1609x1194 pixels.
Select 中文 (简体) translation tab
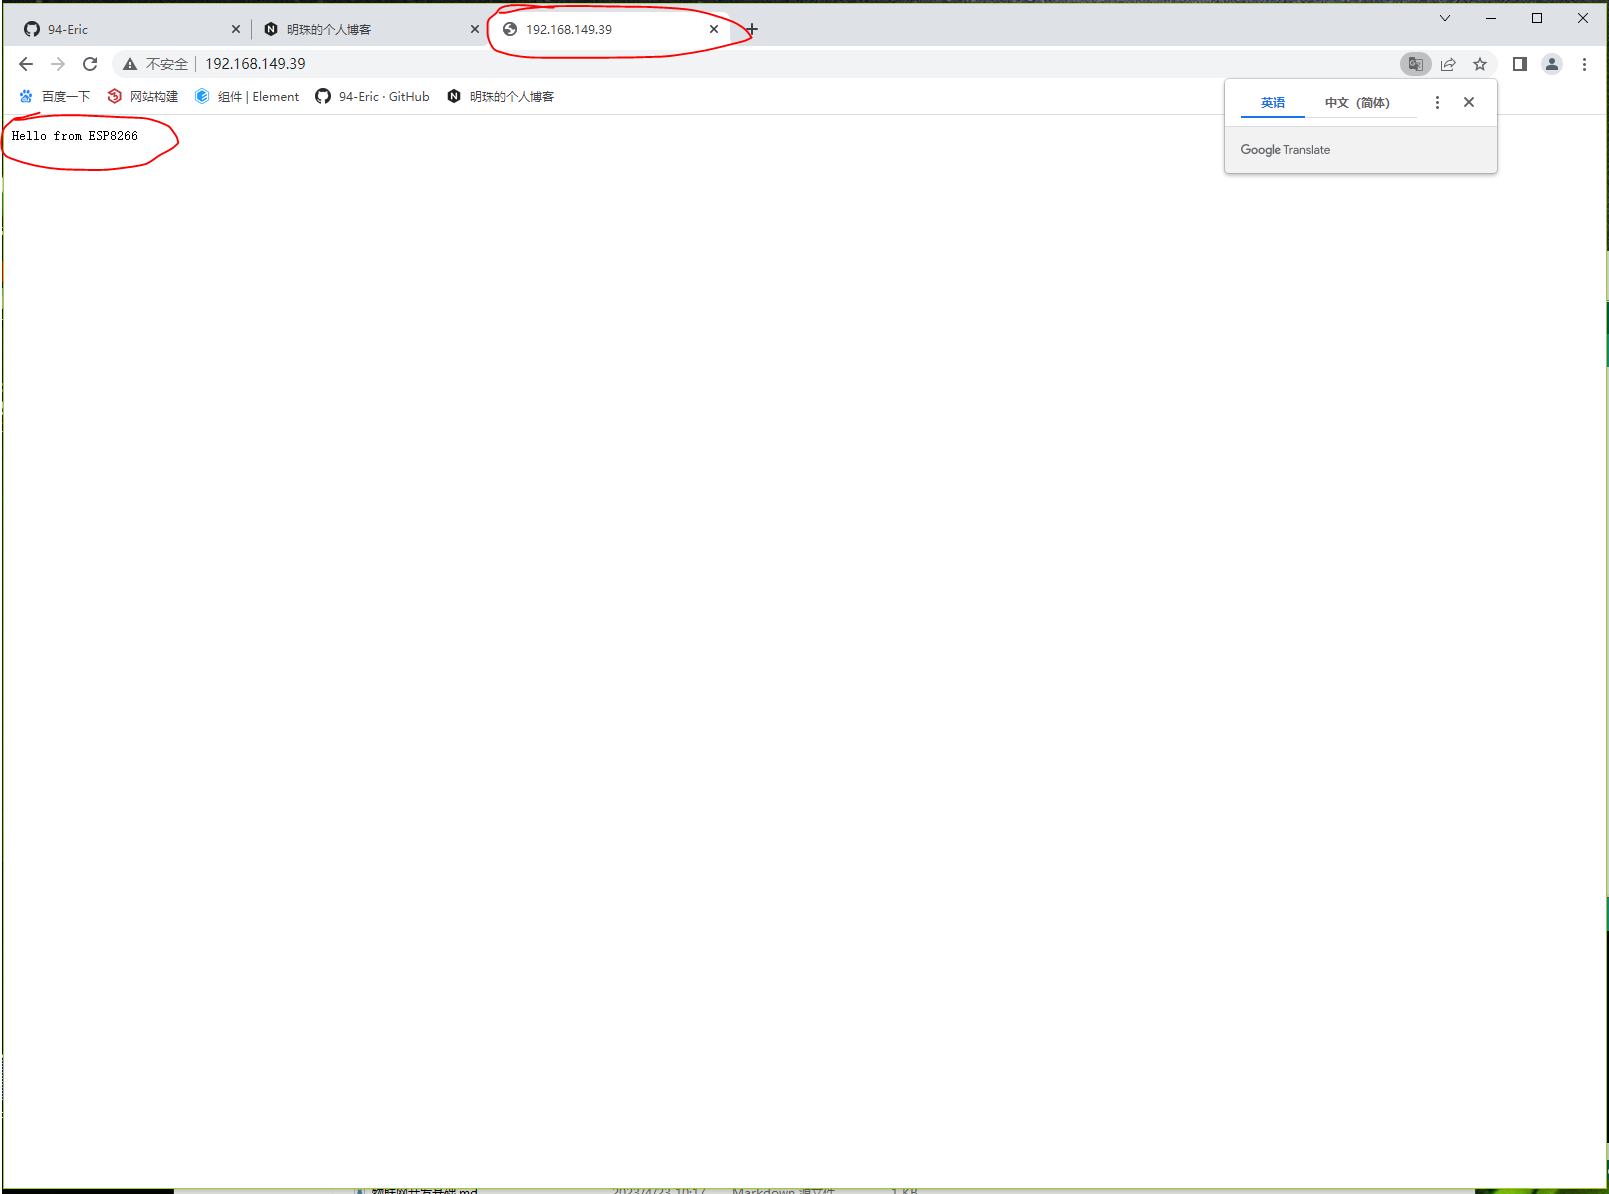(1357, 103)
